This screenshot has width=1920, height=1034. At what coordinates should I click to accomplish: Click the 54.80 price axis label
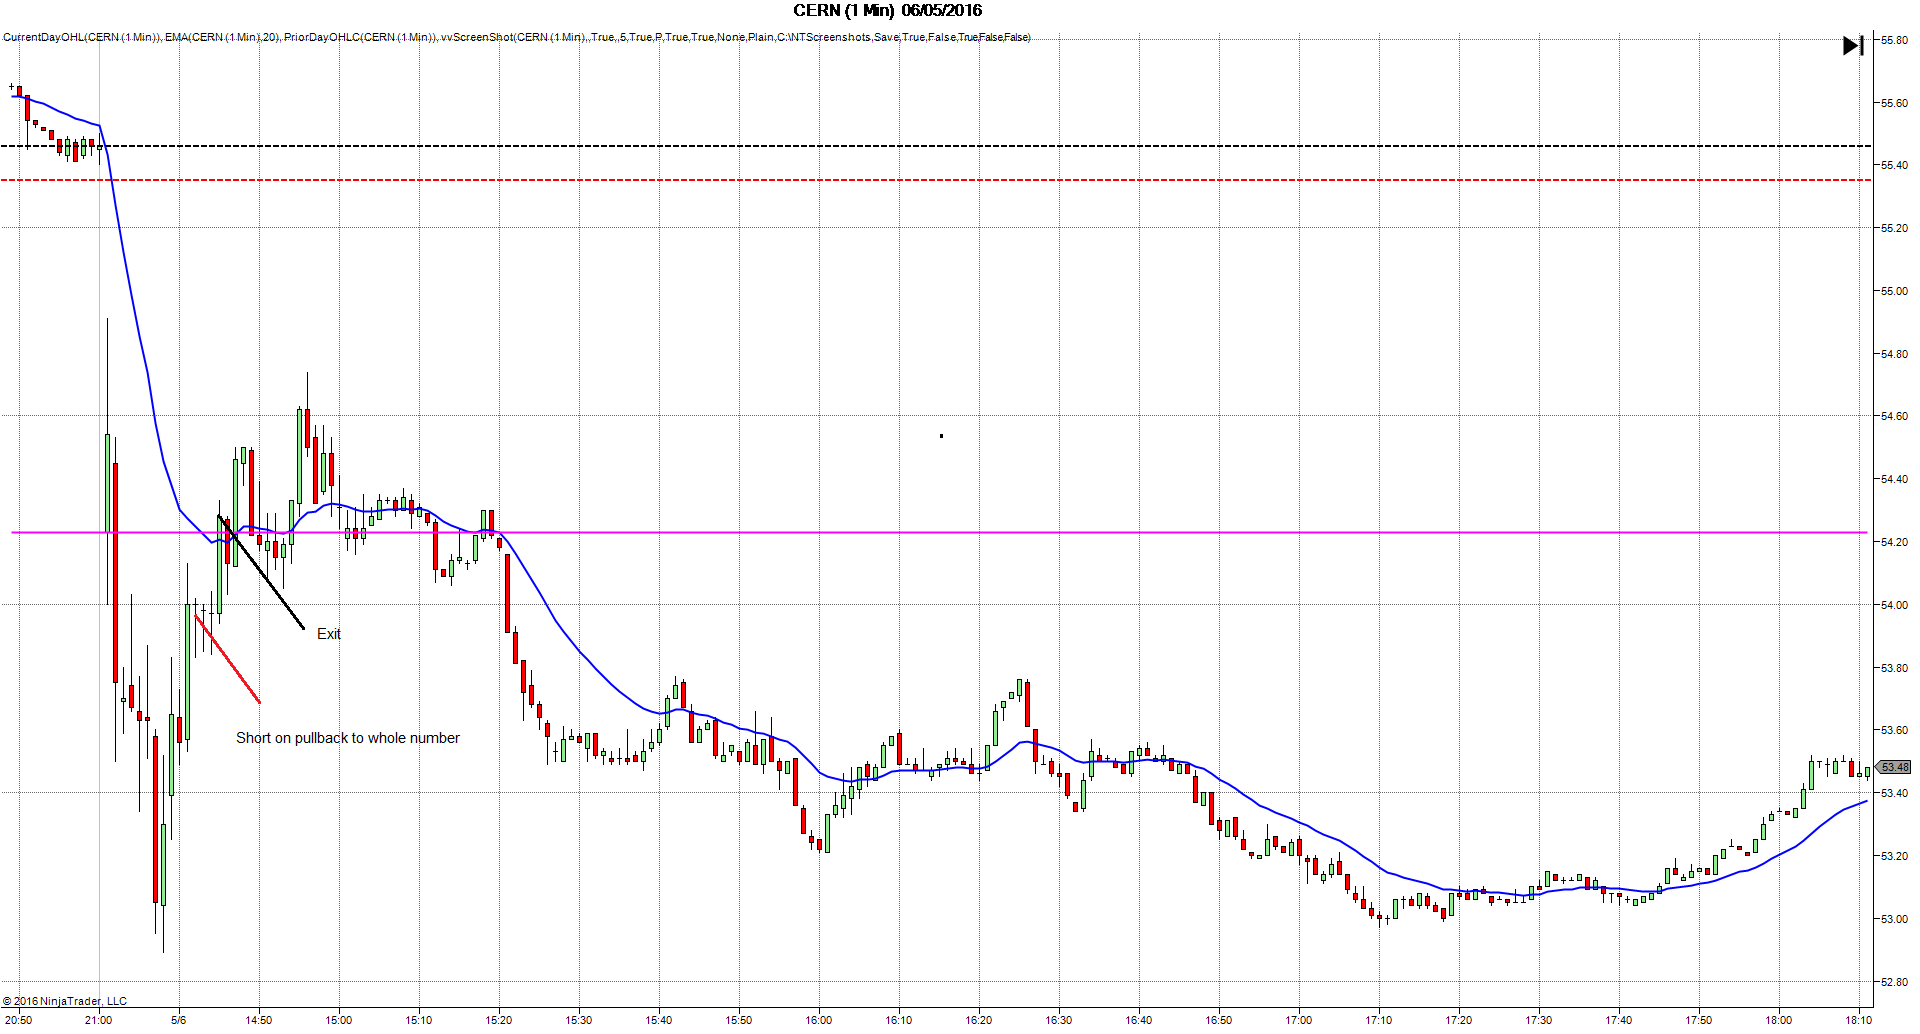[x=1894, y=354]
